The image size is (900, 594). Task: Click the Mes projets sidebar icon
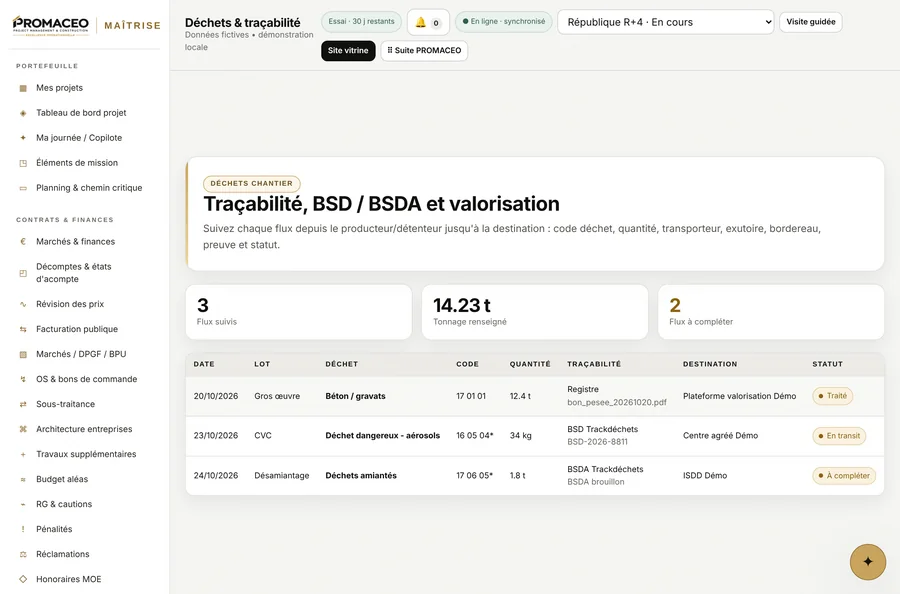click(x=23, y=88)
